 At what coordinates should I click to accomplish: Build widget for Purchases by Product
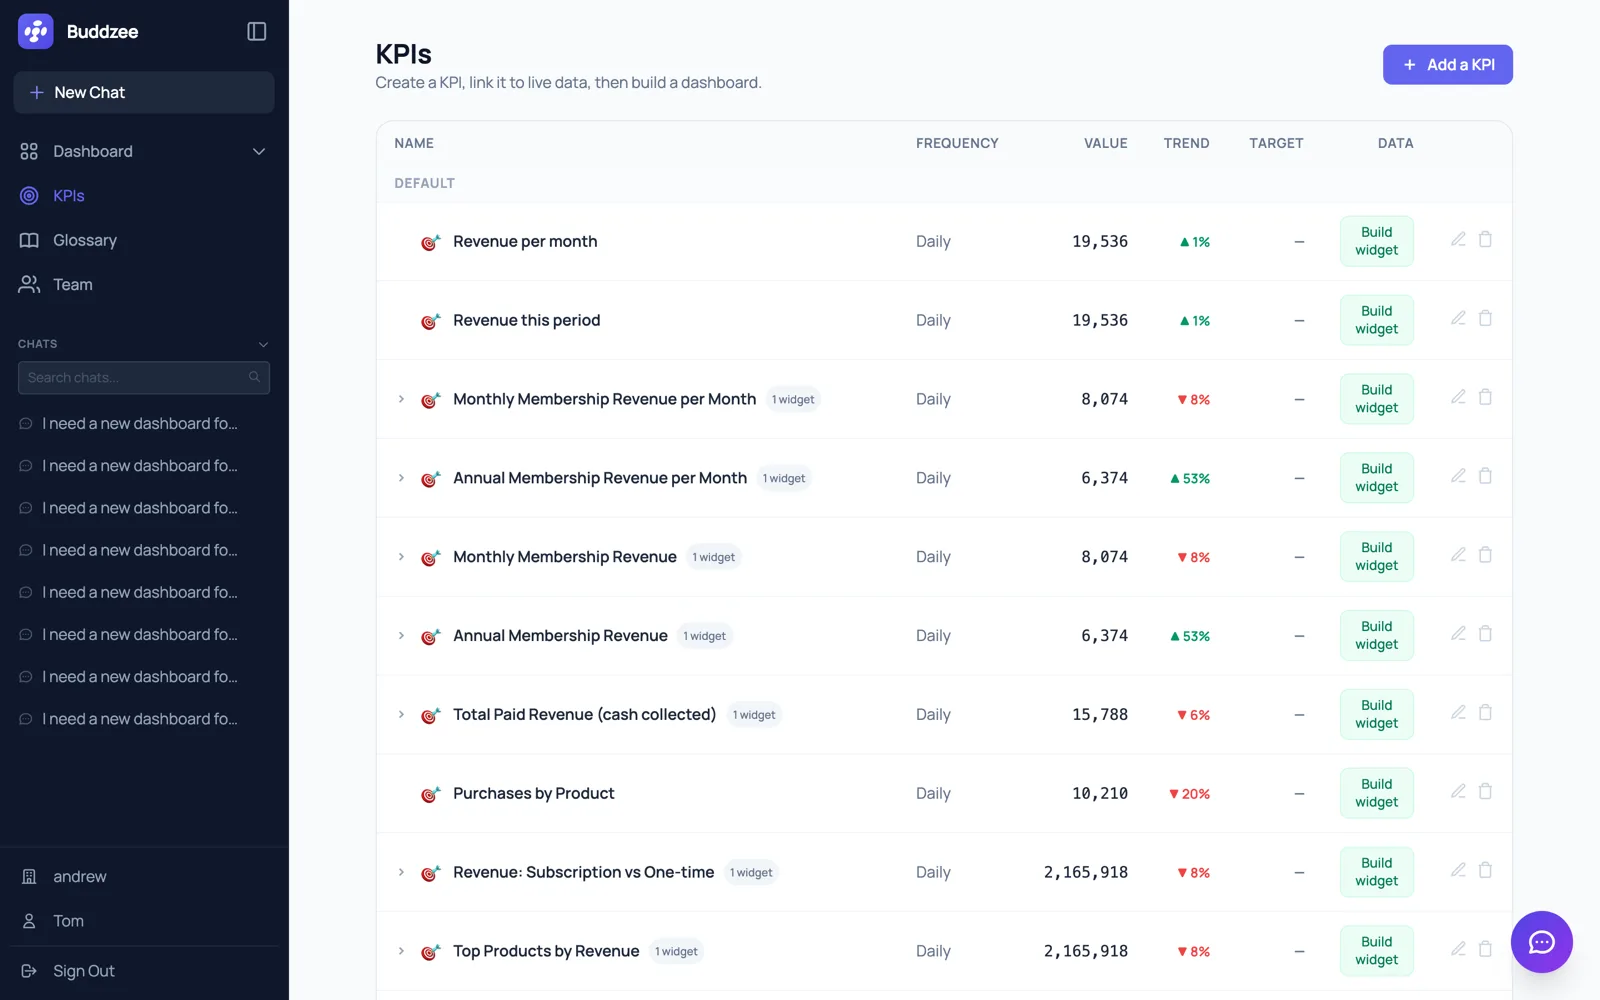(1376, 793)
